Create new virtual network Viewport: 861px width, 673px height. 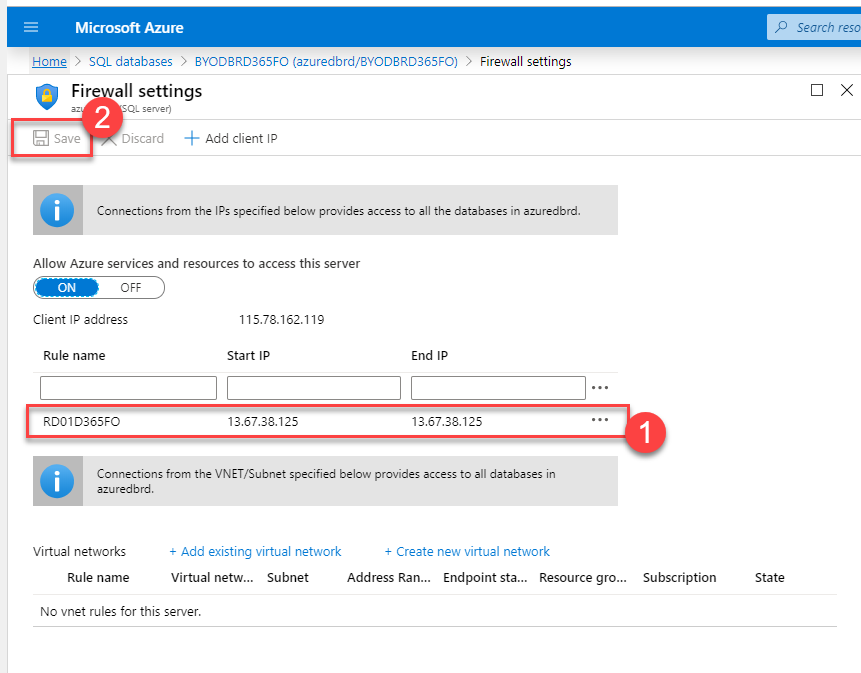click(467, 552)
